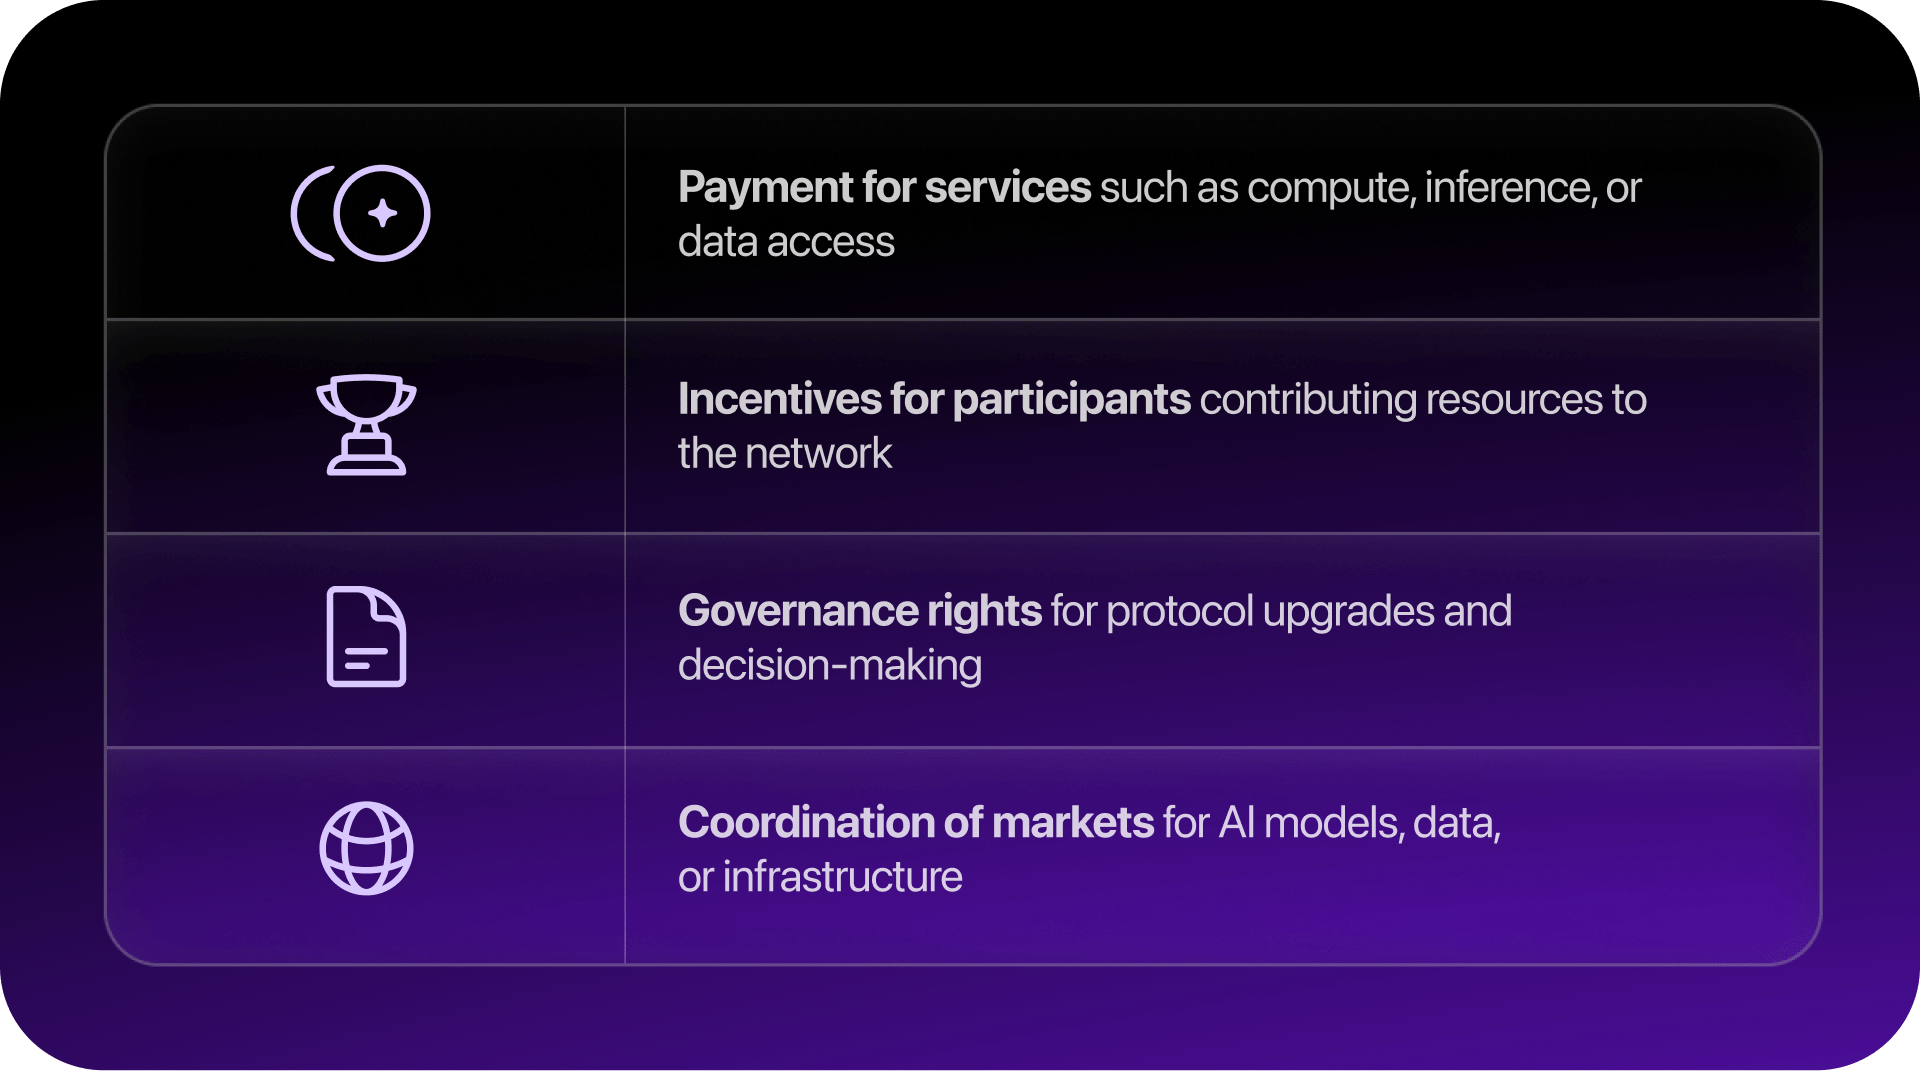
Task: Click the globe icon
Action: (366, 848)
